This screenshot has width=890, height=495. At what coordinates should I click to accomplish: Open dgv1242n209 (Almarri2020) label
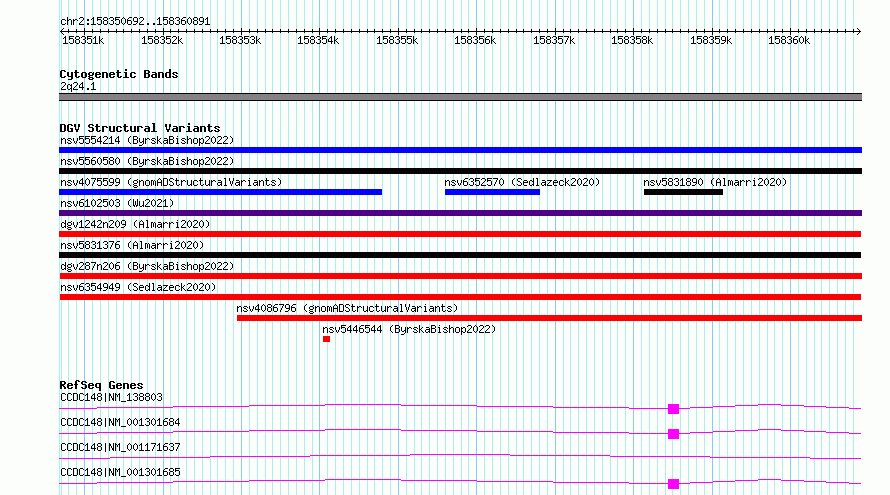(x=135, y=224)
